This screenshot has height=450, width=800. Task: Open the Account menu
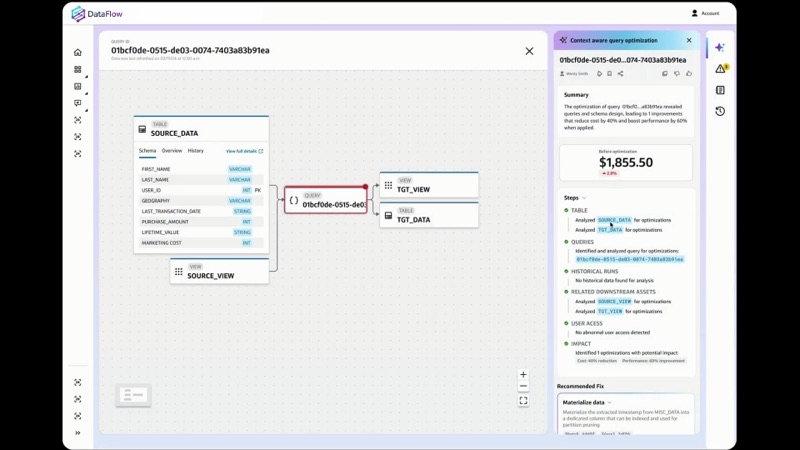coord(705,13)
